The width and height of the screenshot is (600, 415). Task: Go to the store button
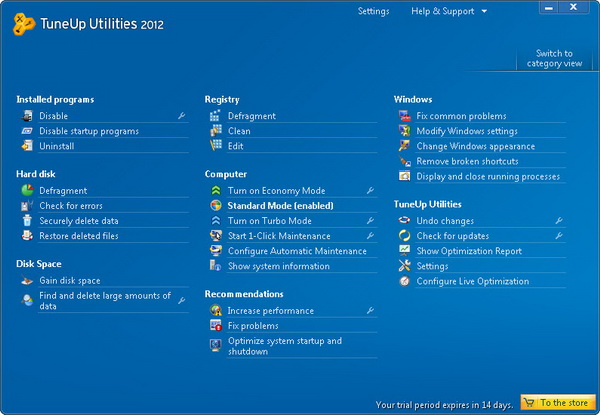[558, 403]
